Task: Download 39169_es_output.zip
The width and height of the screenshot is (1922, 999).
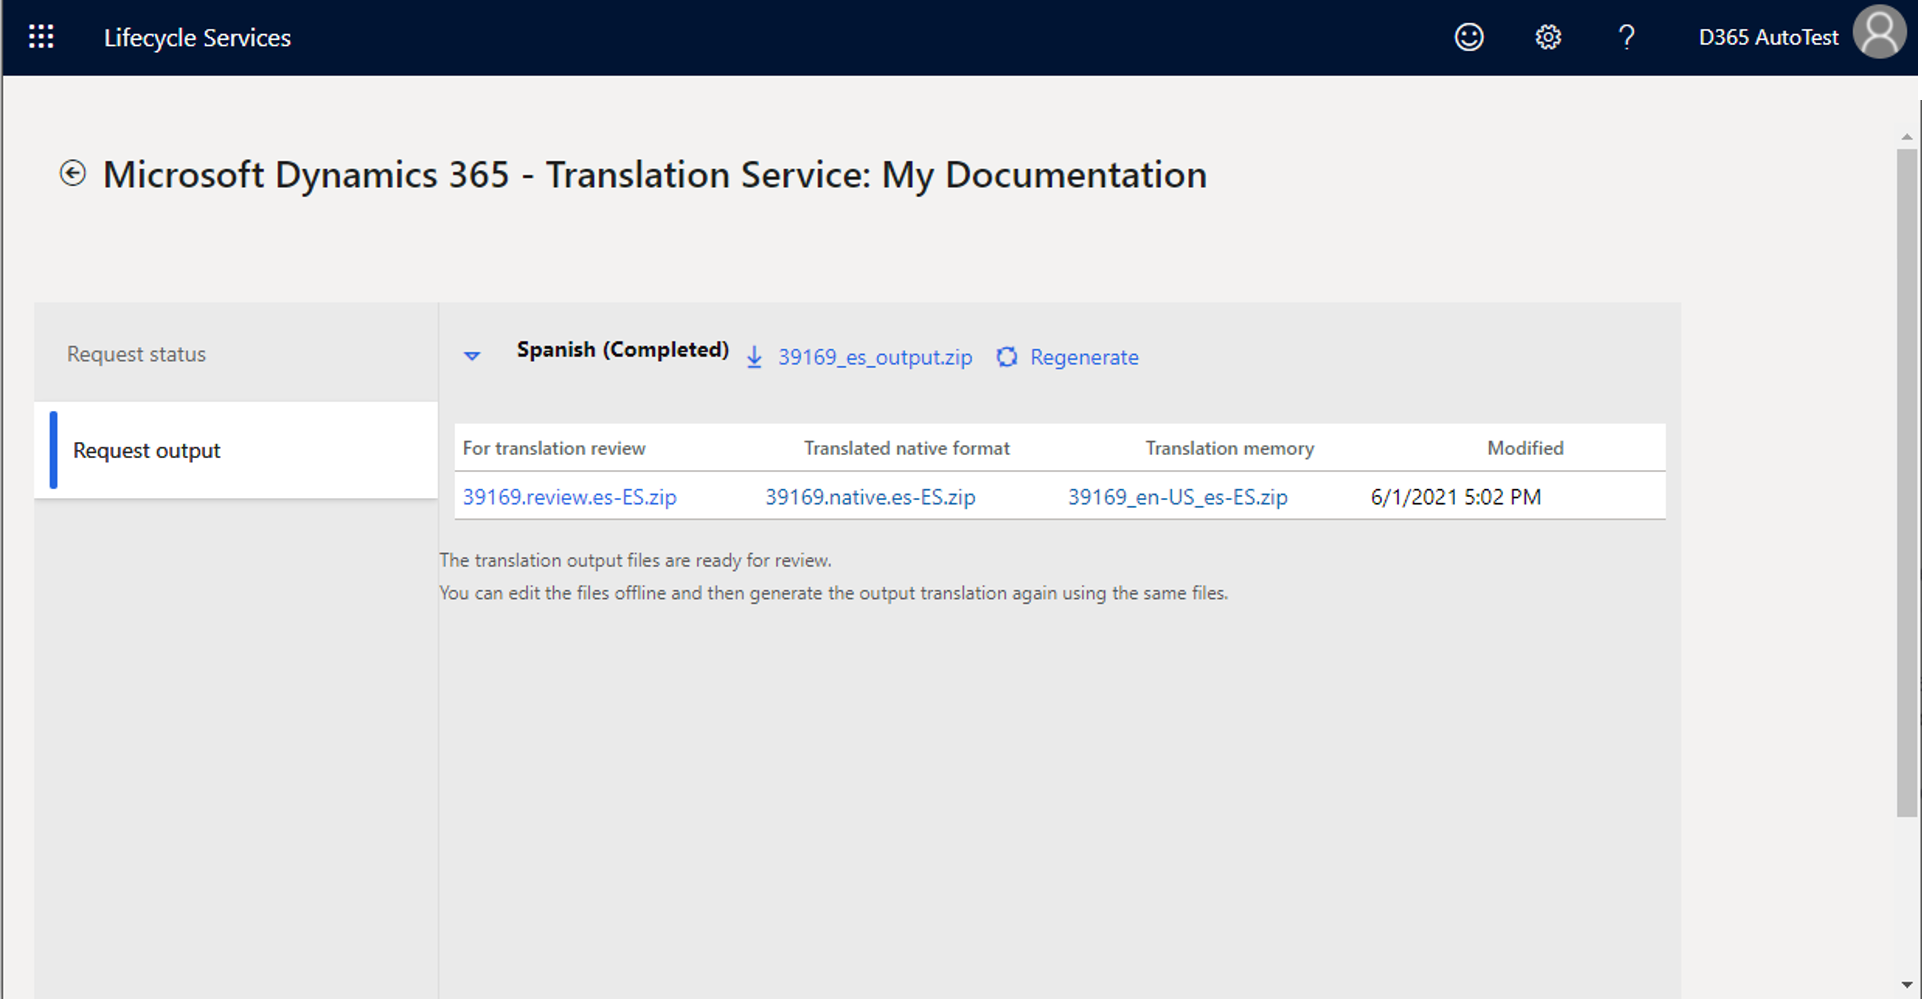Action: [x=875, y=358]
